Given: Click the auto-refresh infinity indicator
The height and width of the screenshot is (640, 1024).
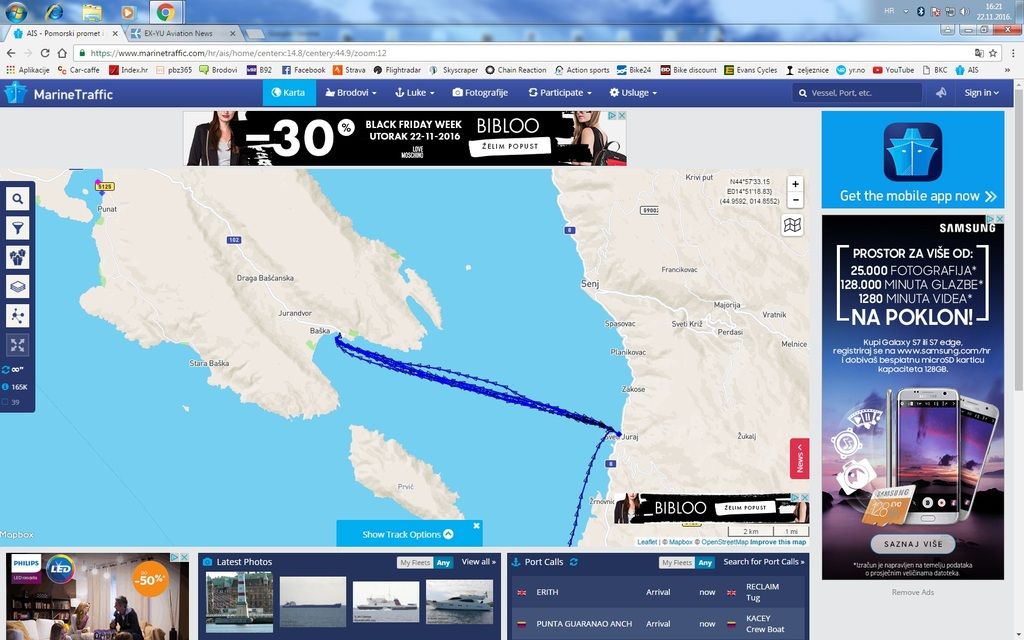Looking at the screenshot, I should 14,370.
